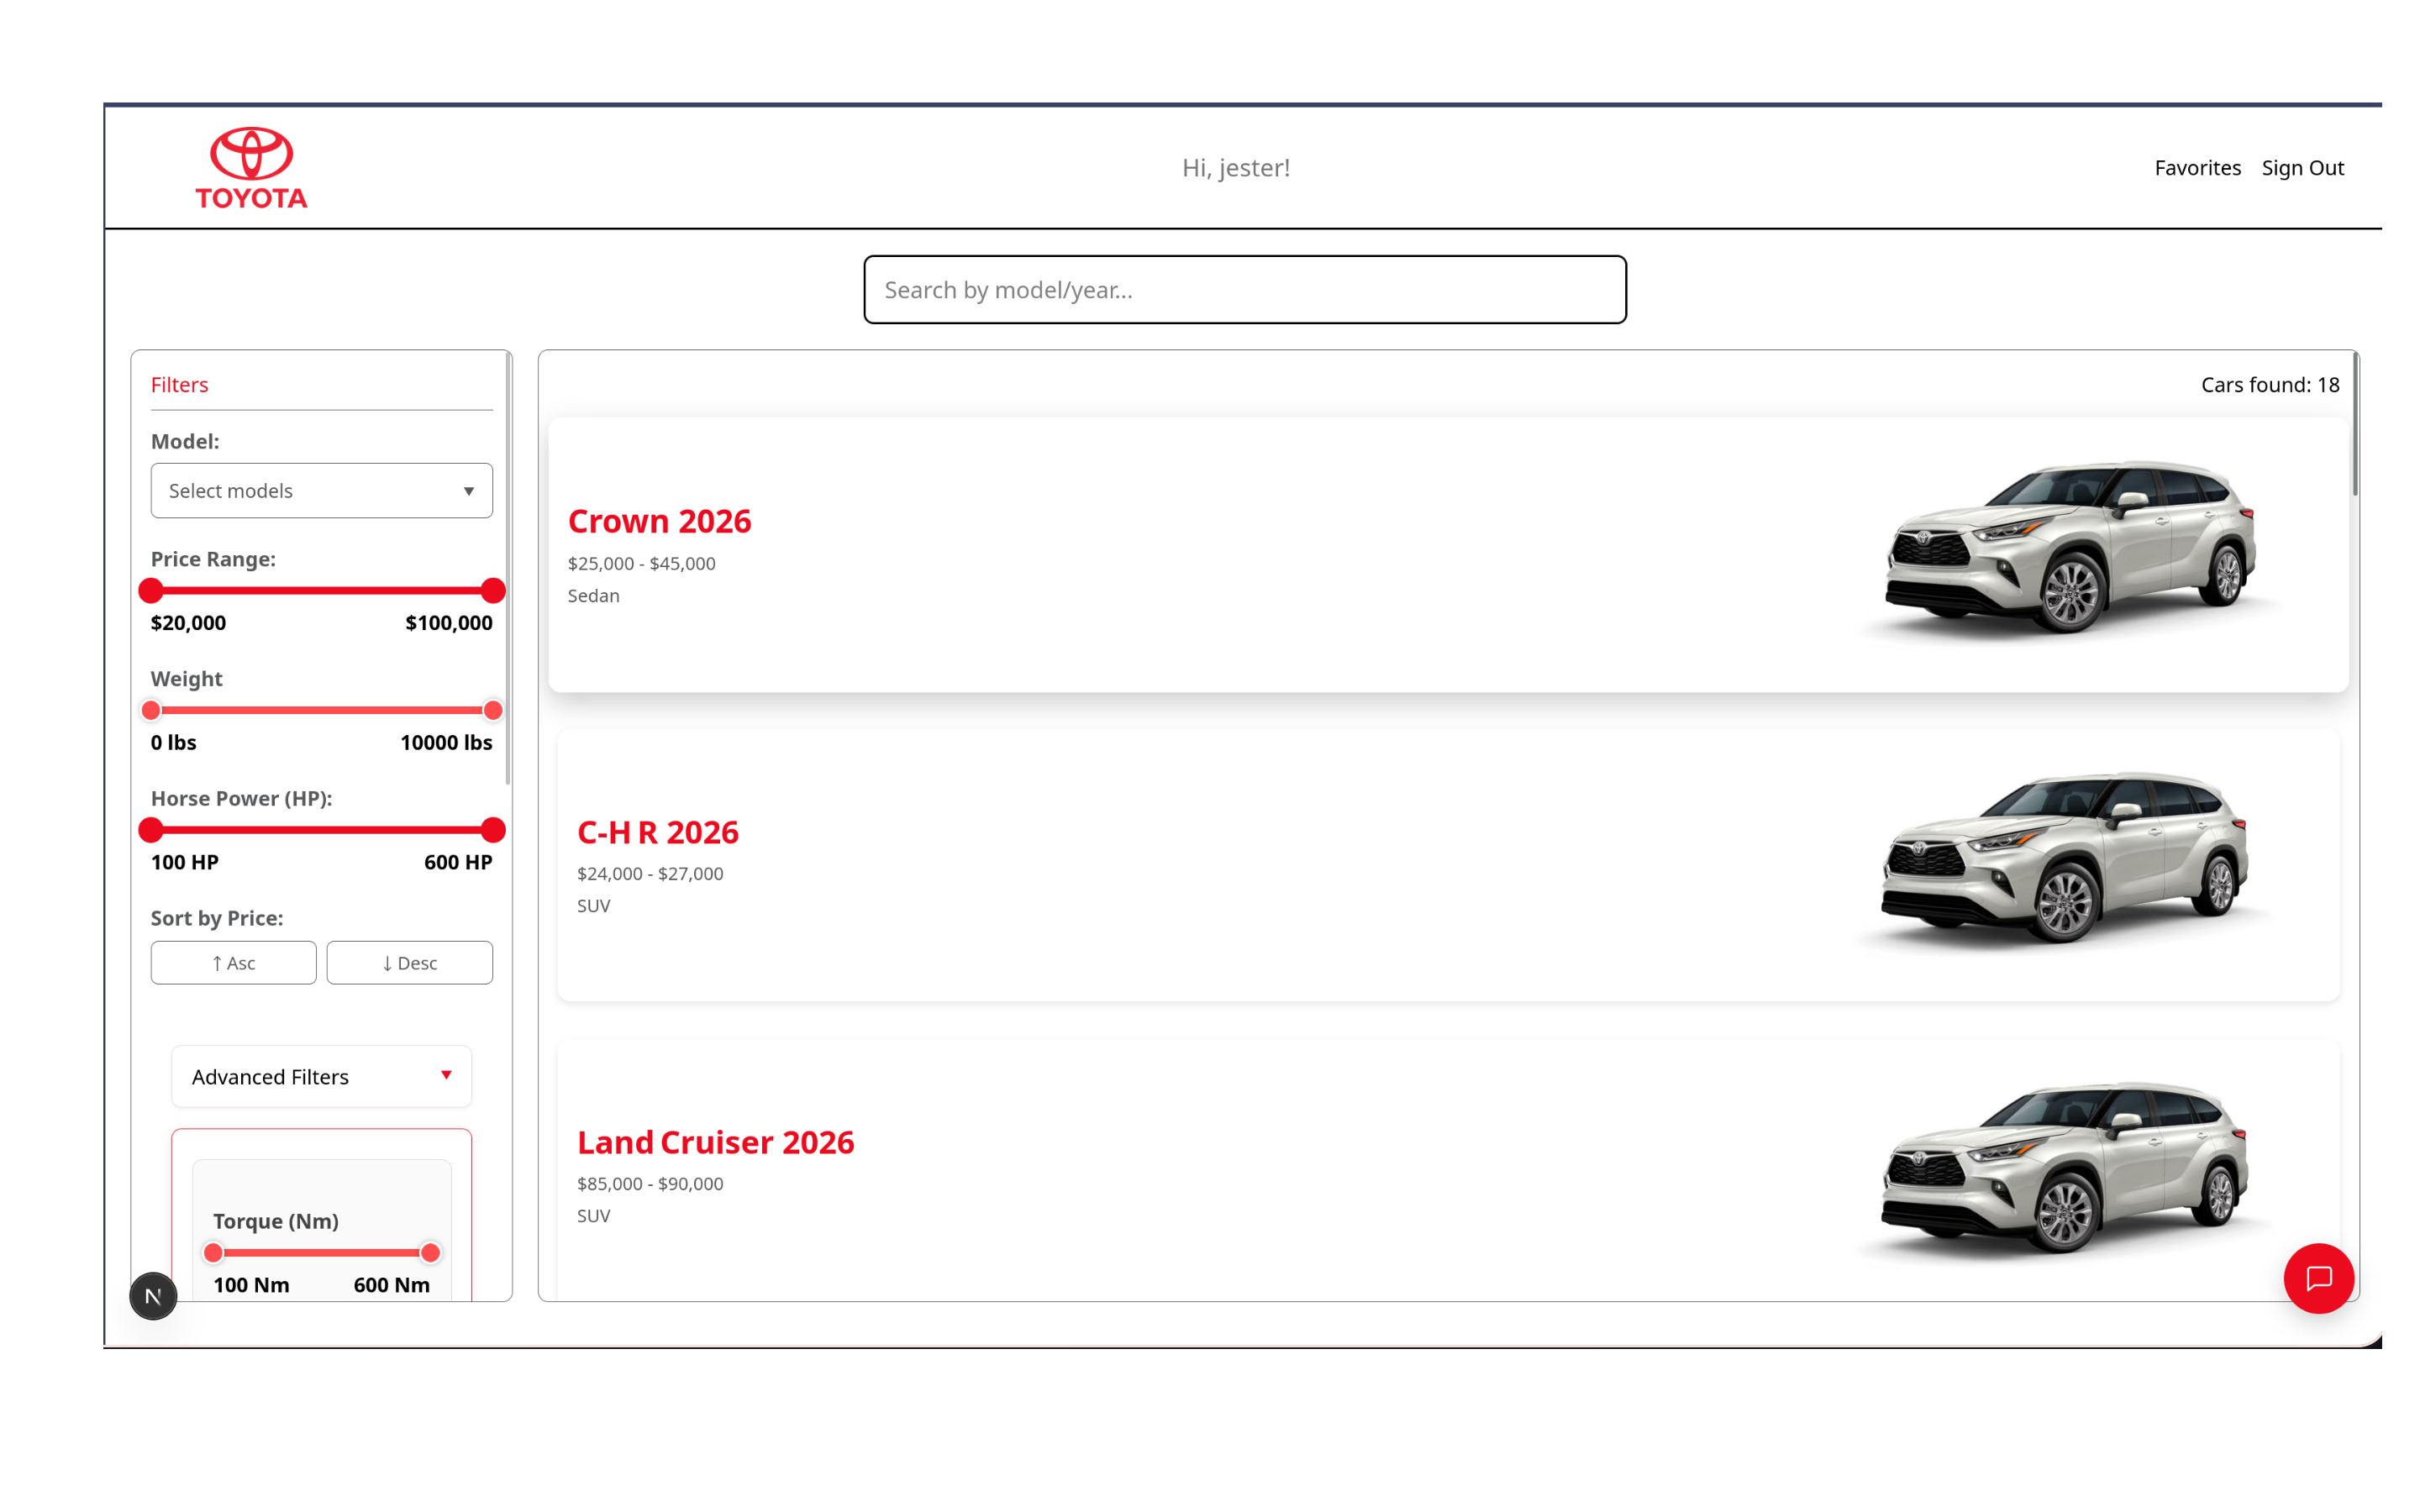Click the Next.js dev tools badge
Image resolution: width=2420 pixels, height=1512 pixels.
pyautogui.click(x=153, y=1296)
